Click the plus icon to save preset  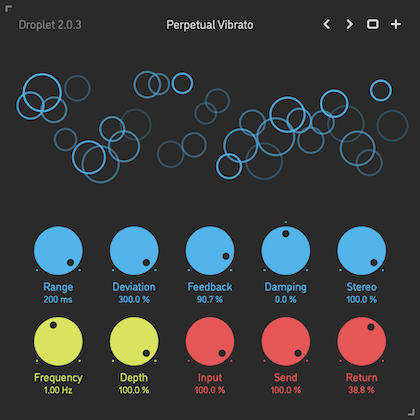(x=396, y=24)
